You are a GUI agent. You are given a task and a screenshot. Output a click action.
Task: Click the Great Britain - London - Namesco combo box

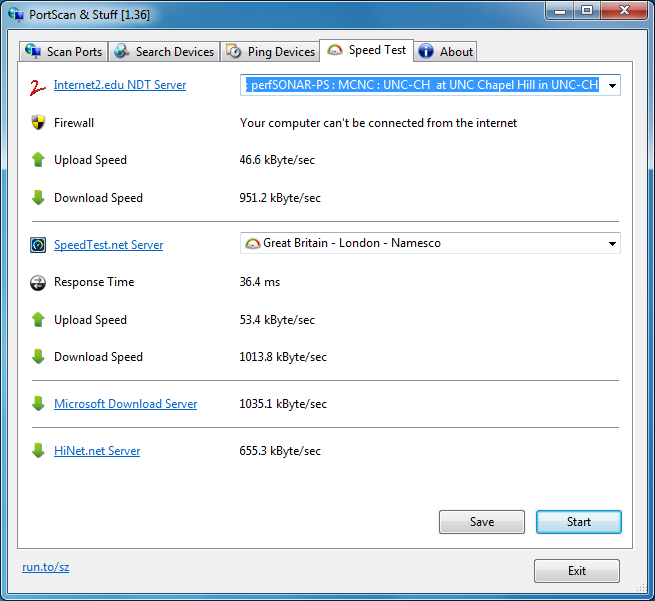coord(430,243)
